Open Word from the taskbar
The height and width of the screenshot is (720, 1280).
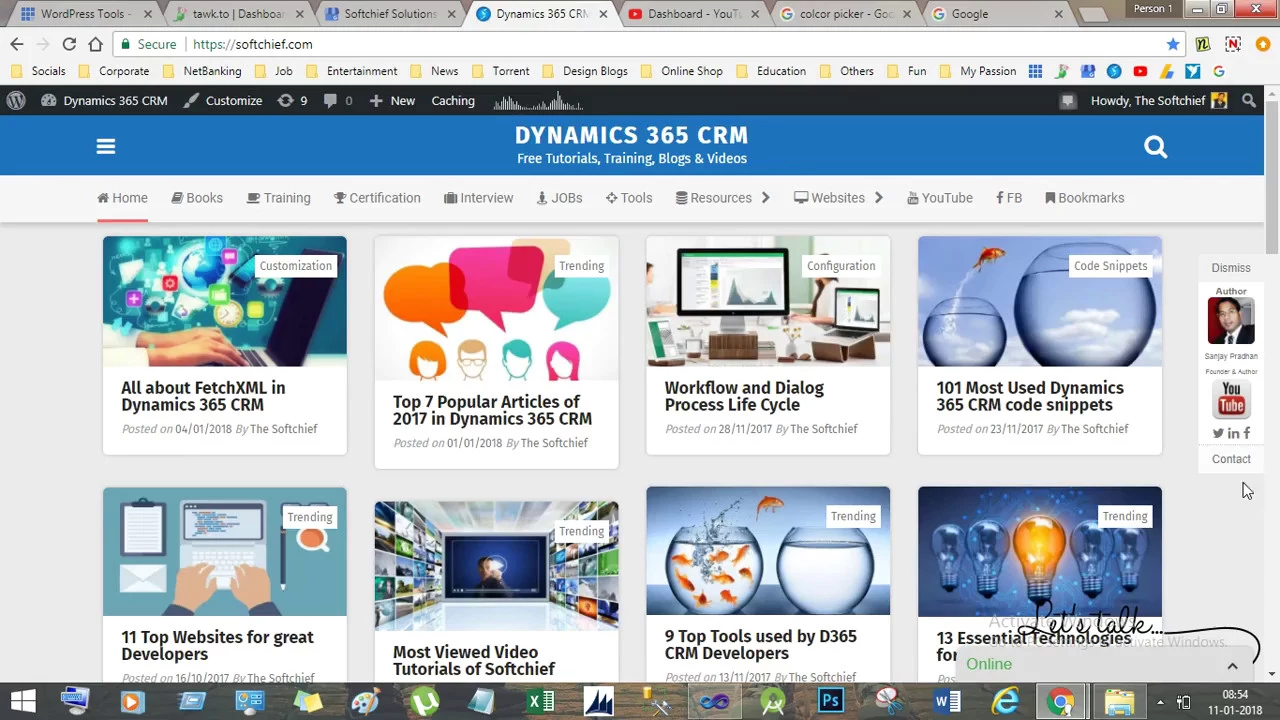(947, 701)
